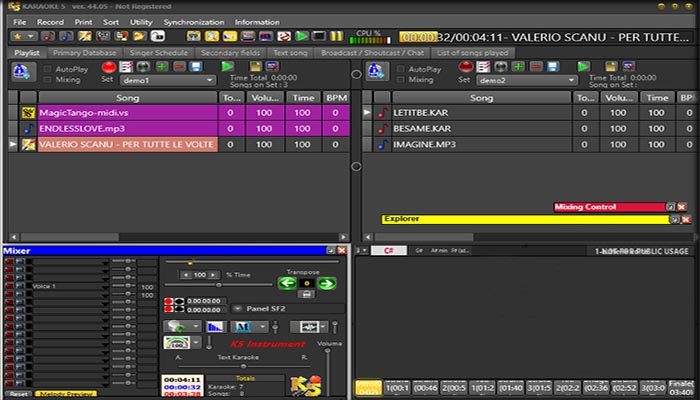
Task: Click the yellow magnifier search icon in the top toolbar
Action: coord(212,36)
